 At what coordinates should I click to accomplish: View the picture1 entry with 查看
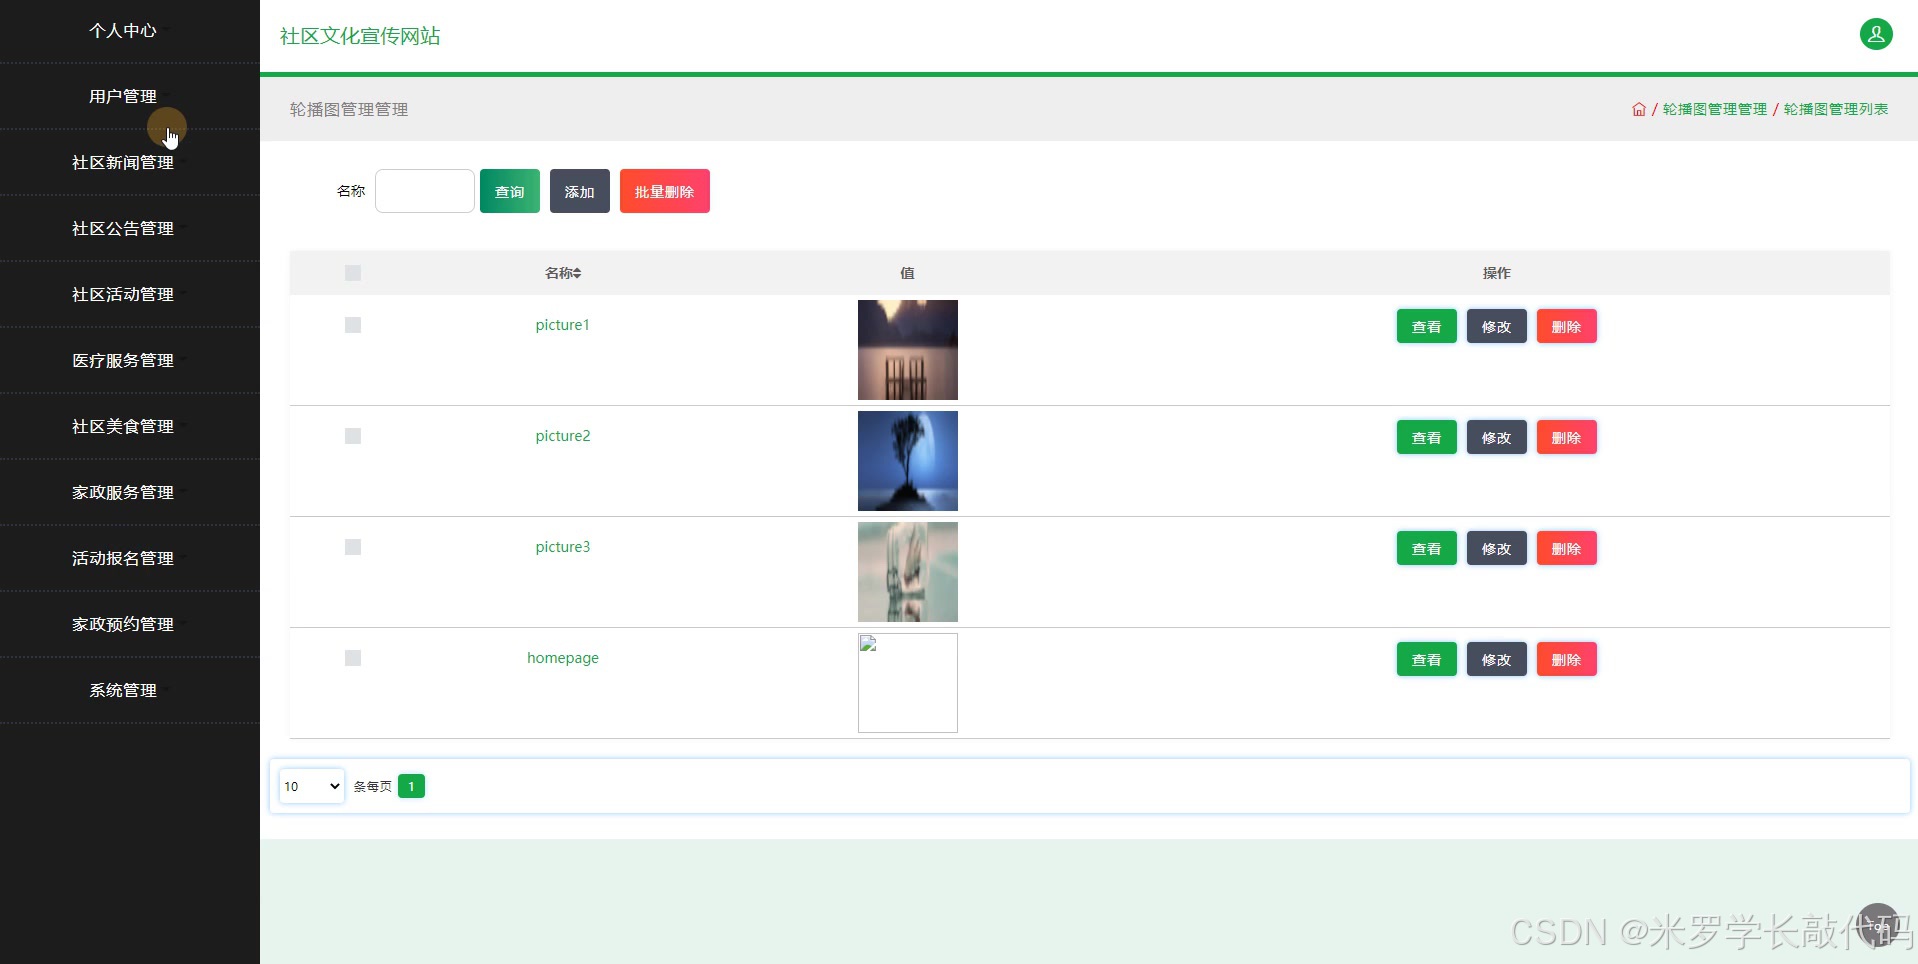[x=1427, y=326]
